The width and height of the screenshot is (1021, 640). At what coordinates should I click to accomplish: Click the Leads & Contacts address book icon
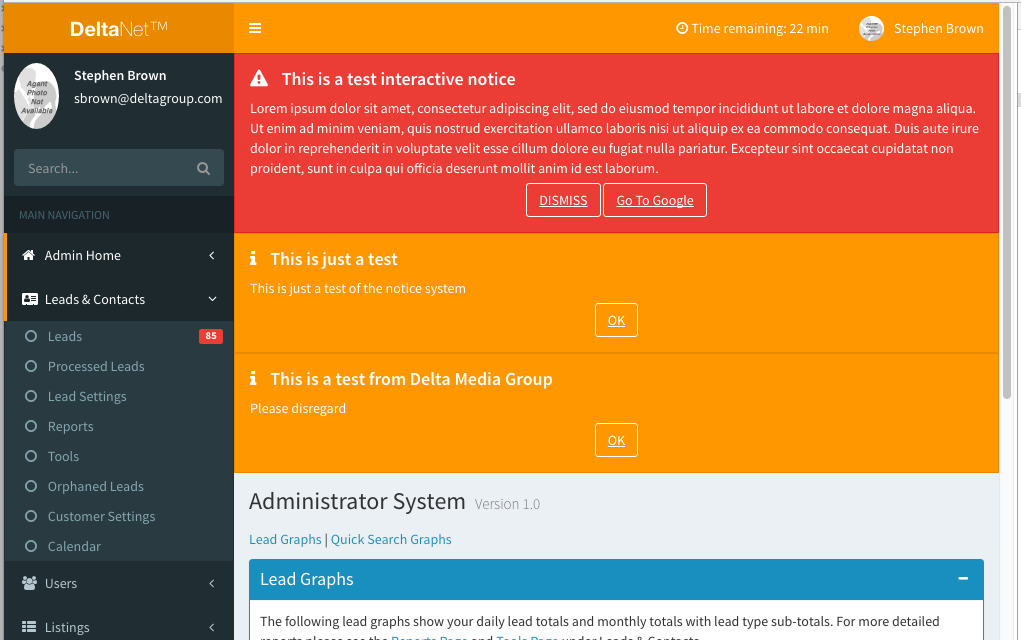(29, 299)
